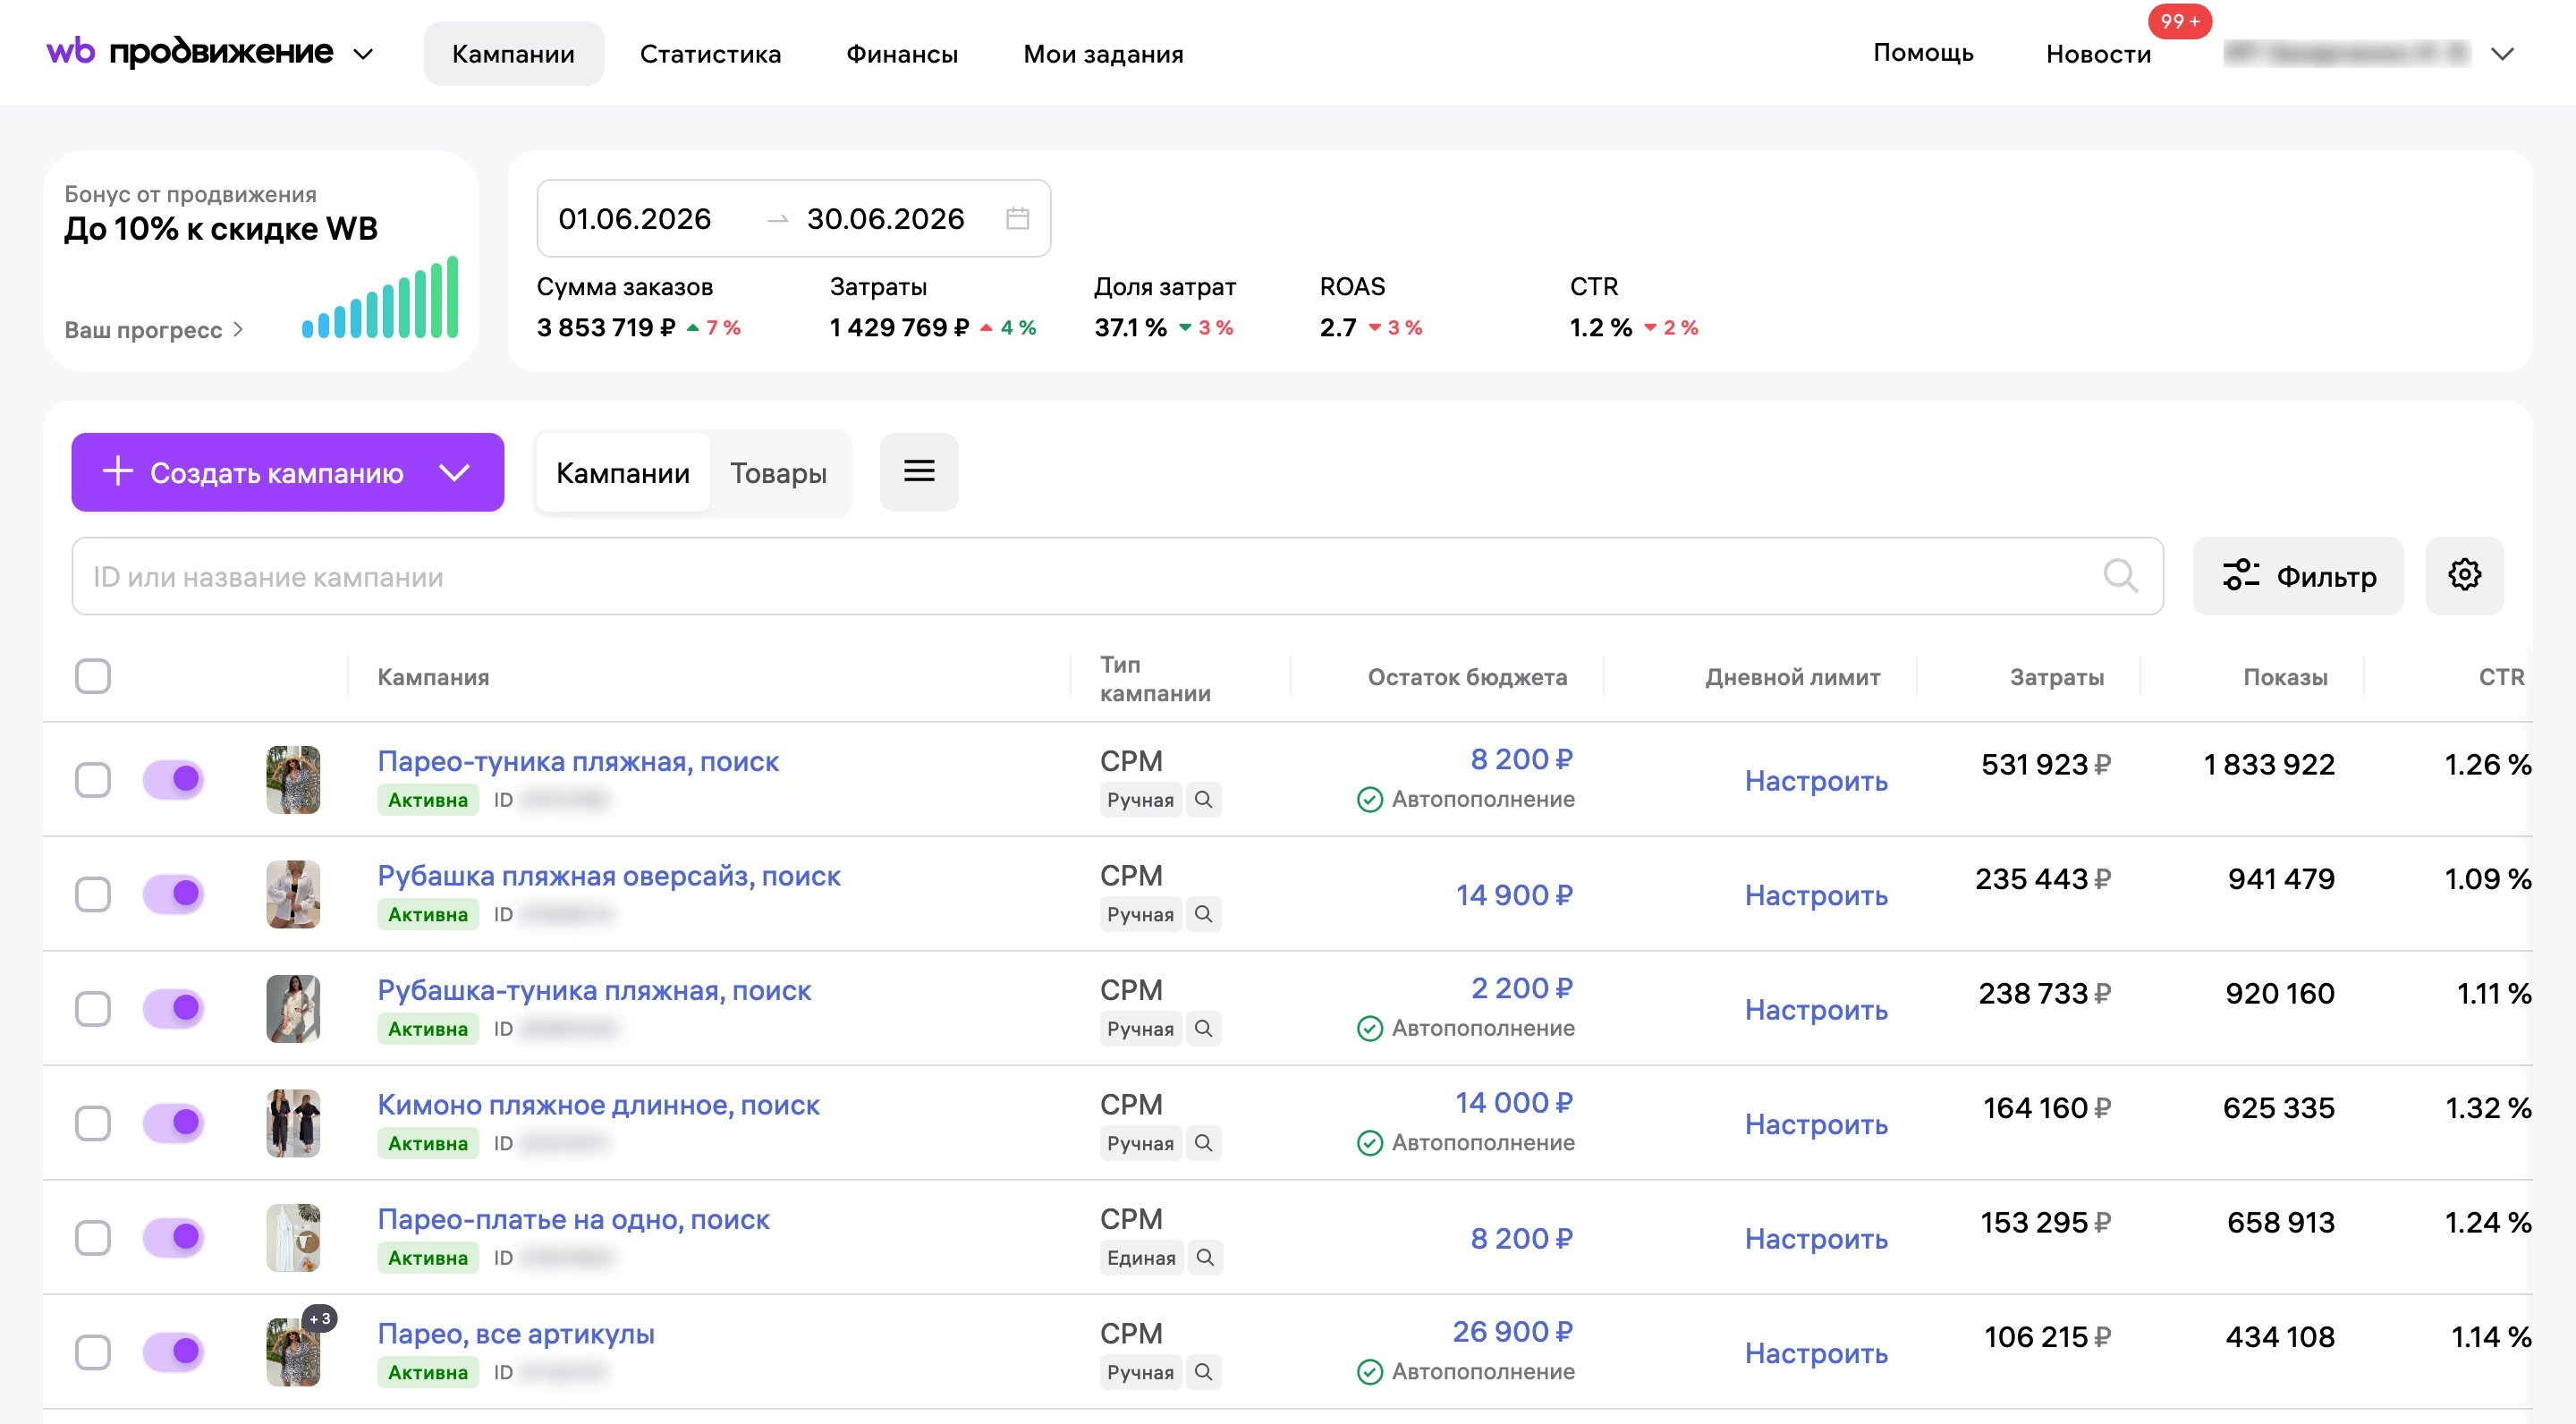Image resolution: width=2576 pixels, height=1424 pixels.
Task: Click the hamburger list-view icon
Action: [919, 472]
